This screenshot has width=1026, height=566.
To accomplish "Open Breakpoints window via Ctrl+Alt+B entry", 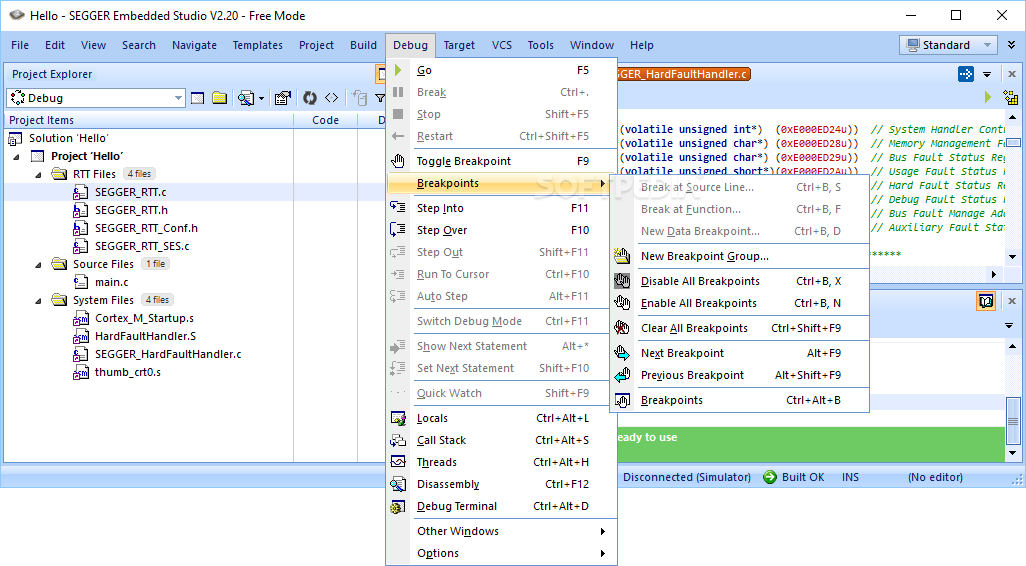I will point(739,400).
